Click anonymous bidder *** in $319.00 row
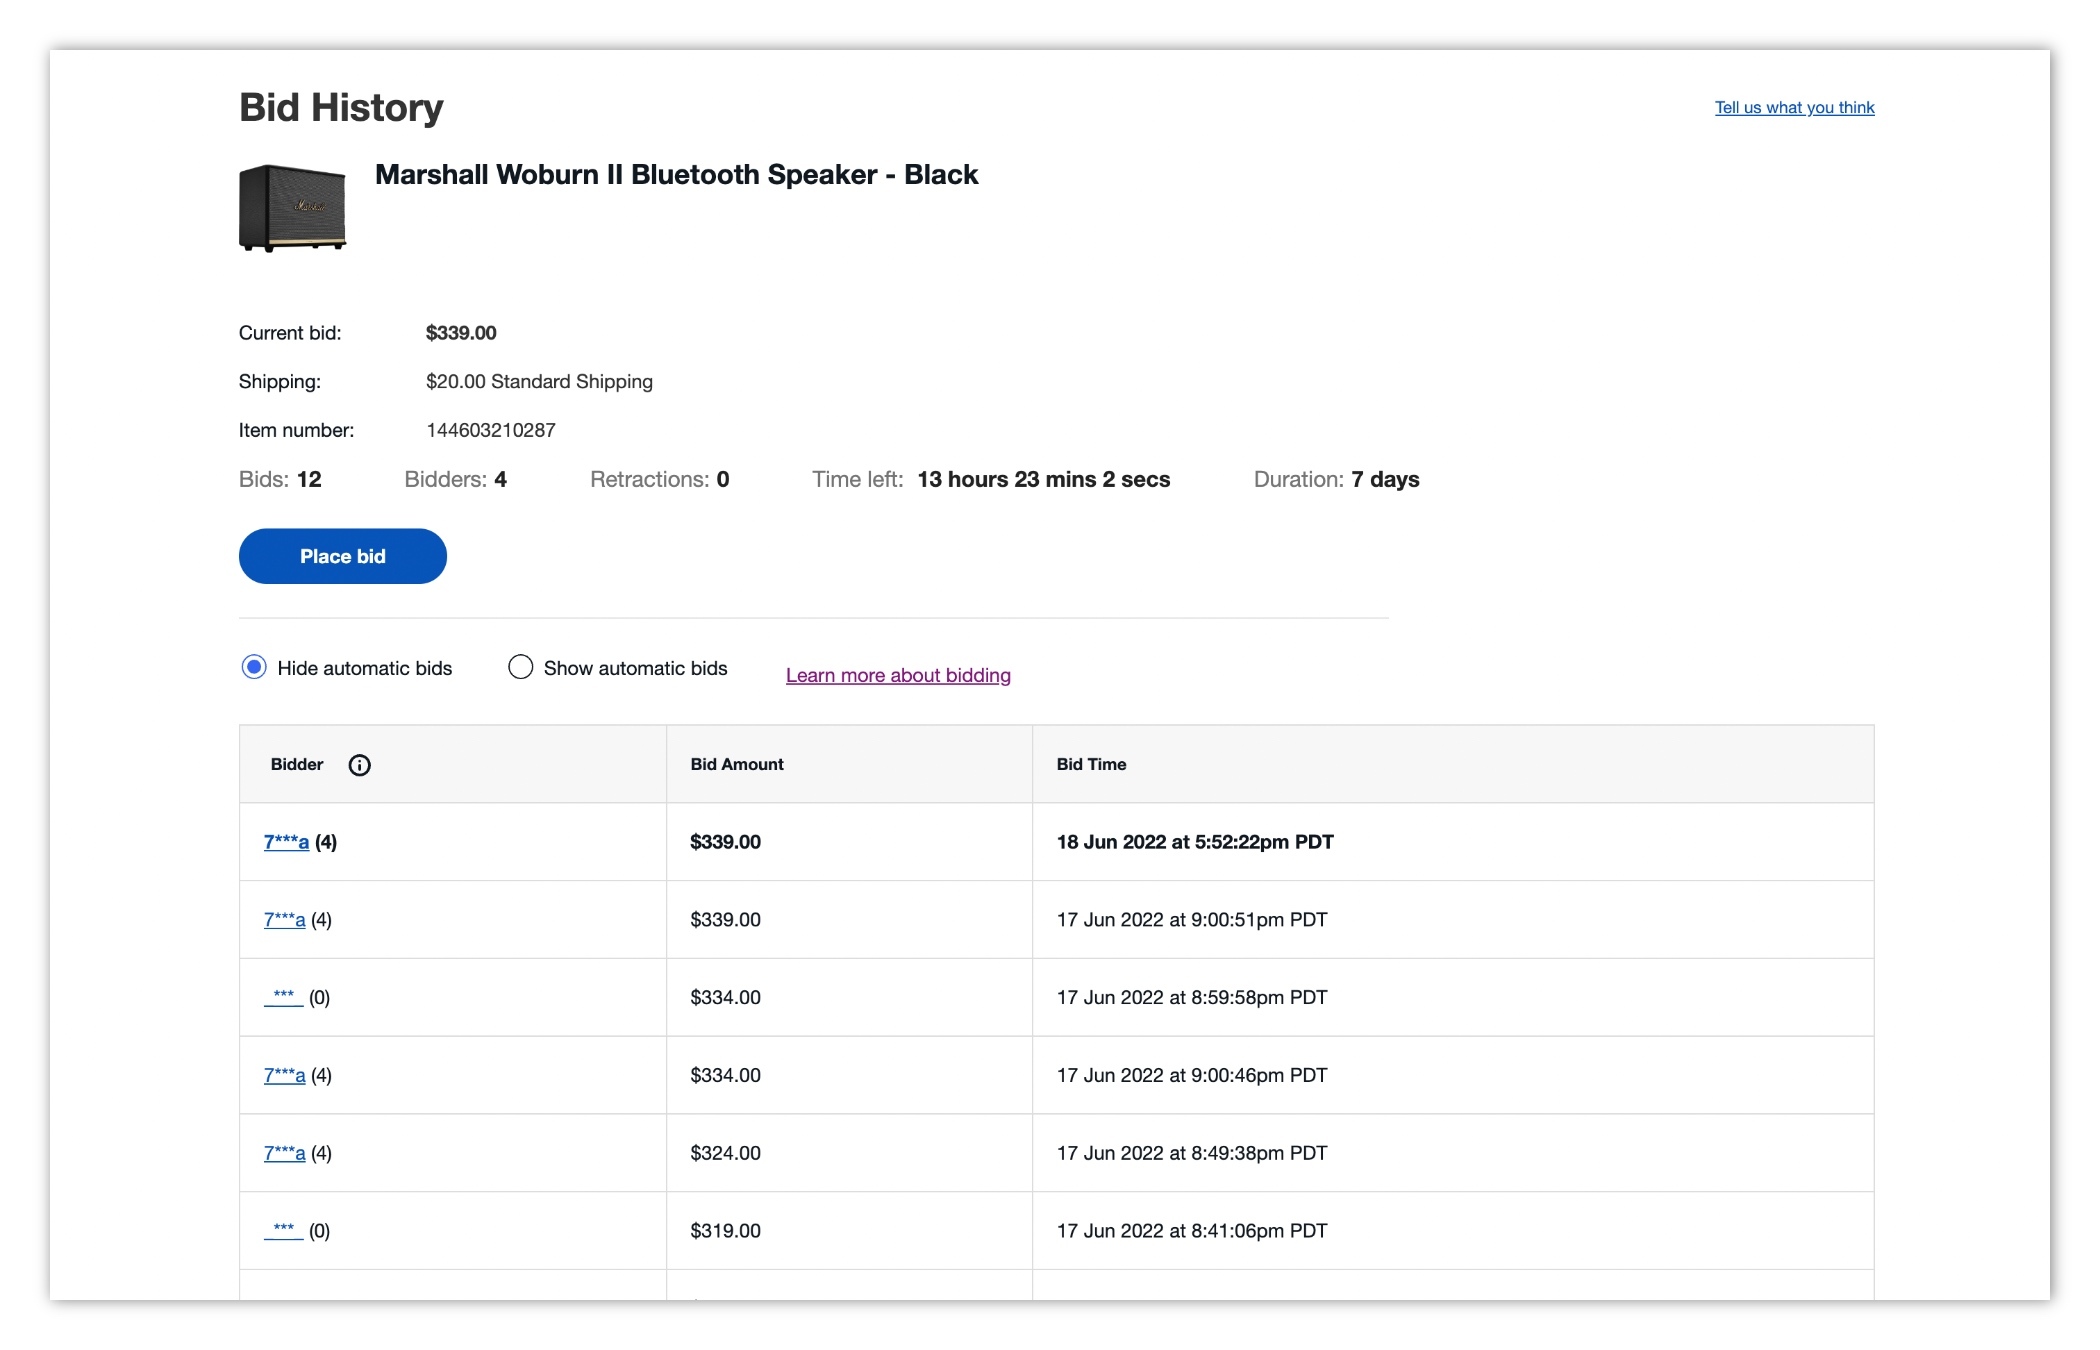Viewport: 2100px width, 1350px height. (x=283, y=1231)
